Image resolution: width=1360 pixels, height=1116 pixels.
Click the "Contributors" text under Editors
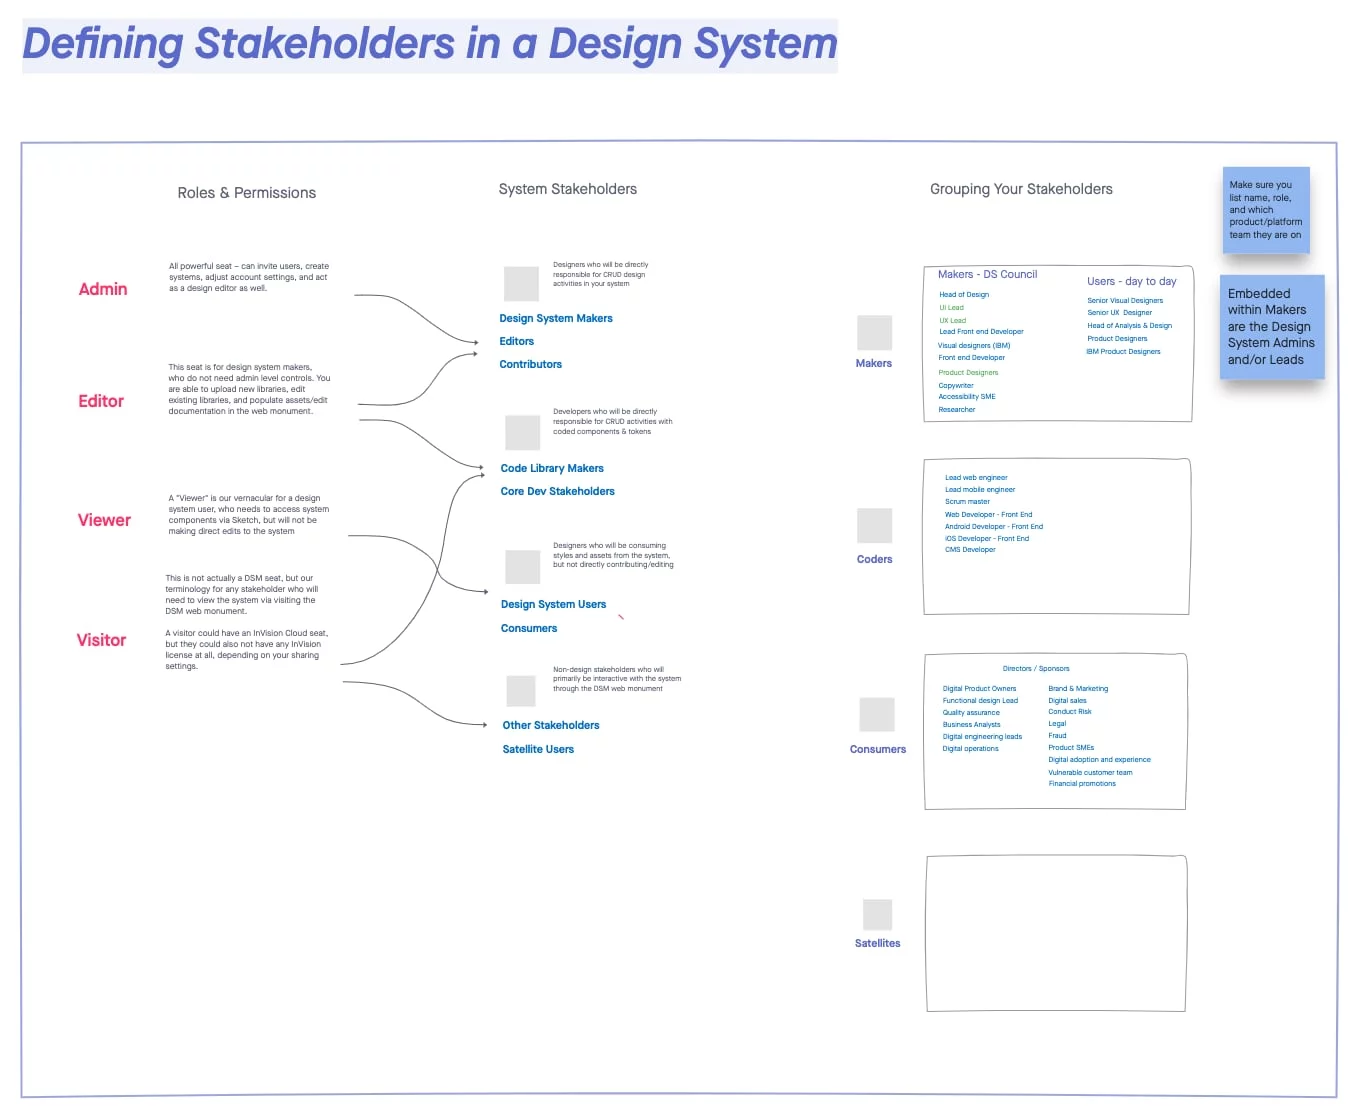coord(530,365)
